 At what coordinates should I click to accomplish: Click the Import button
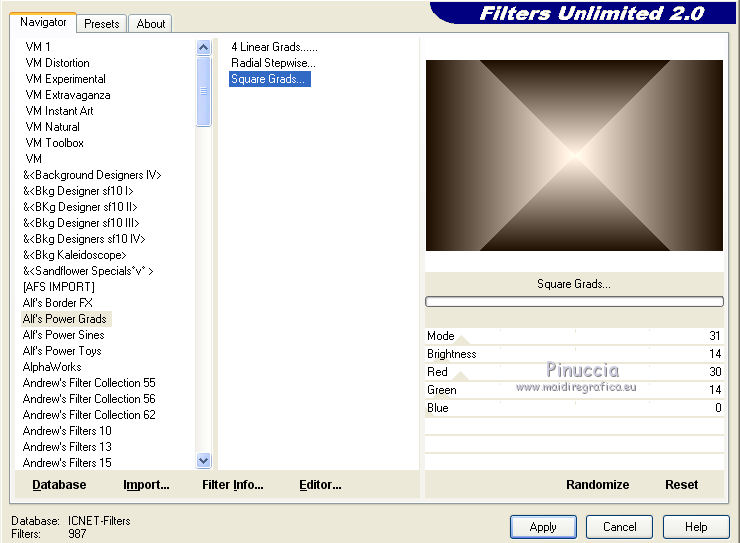click(x=146, y=485)
